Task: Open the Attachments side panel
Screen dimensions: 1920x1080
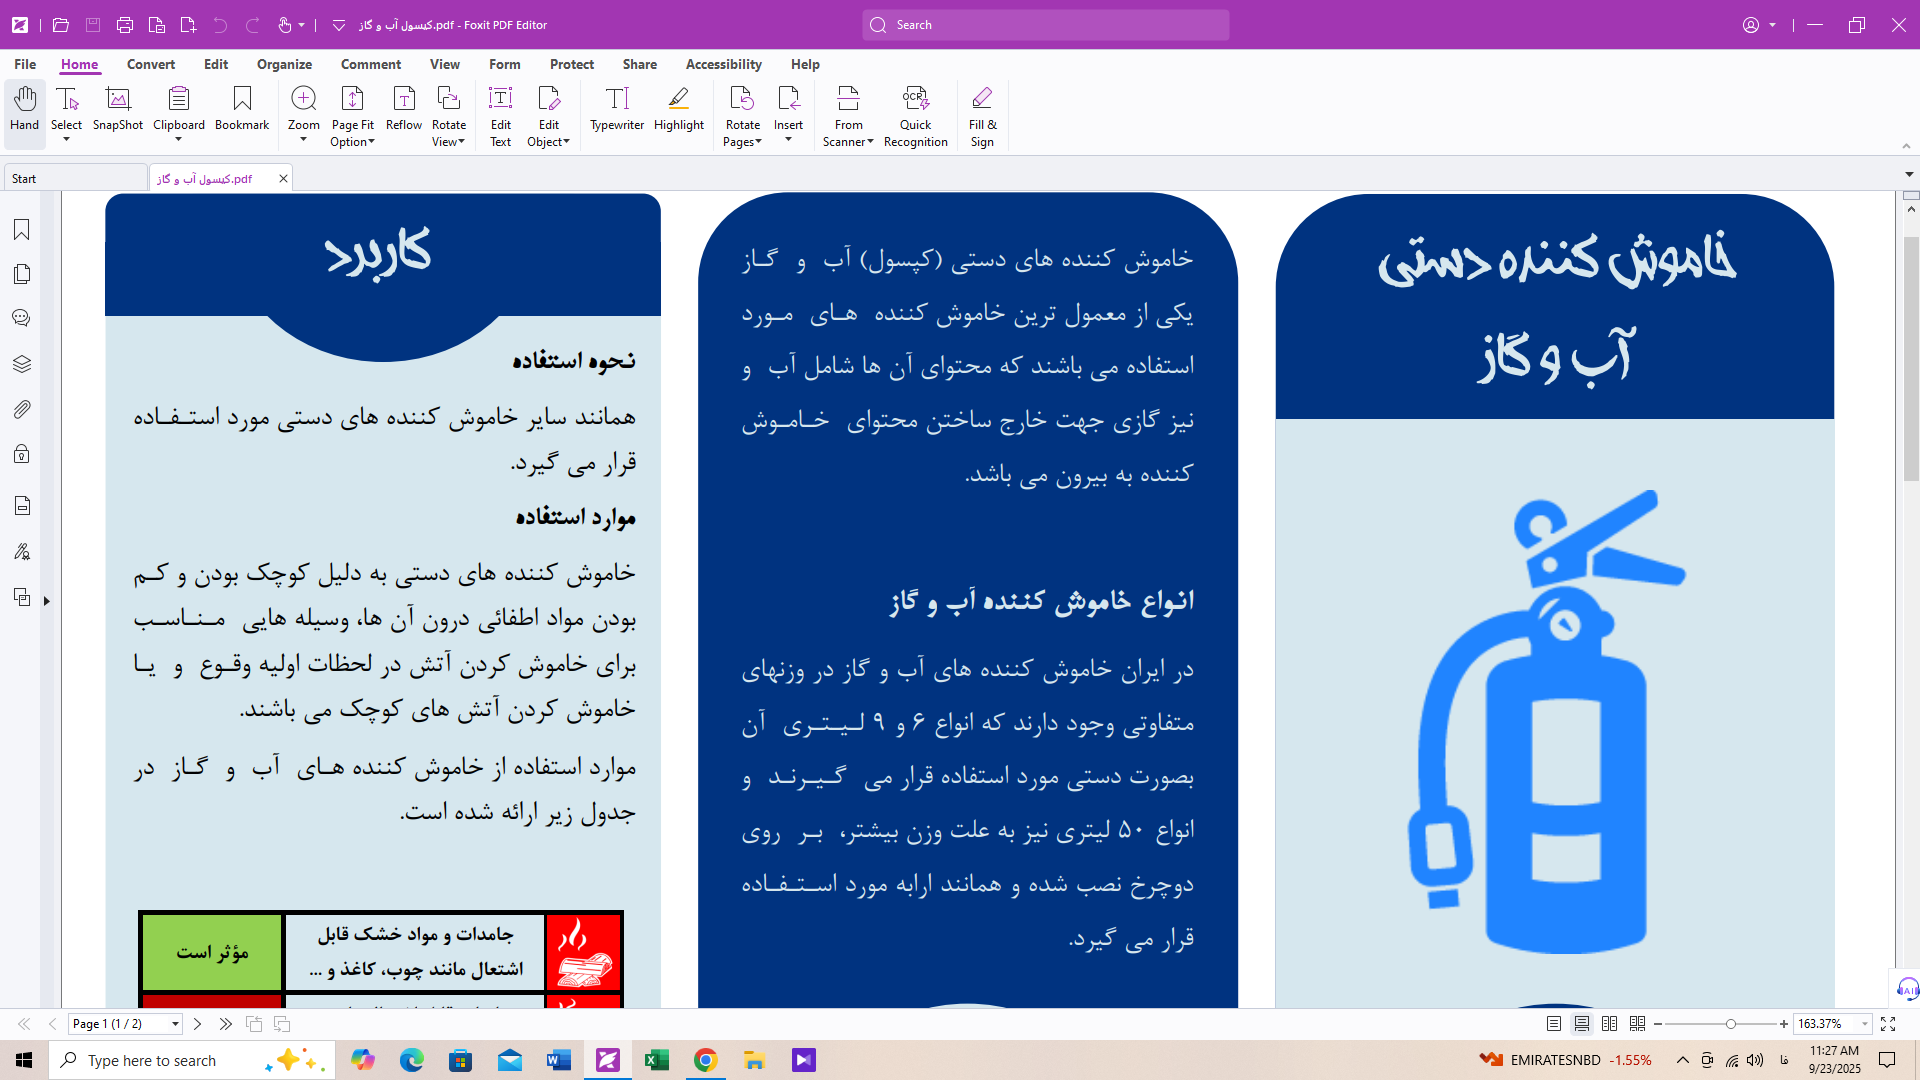Action: coord(22,409)
